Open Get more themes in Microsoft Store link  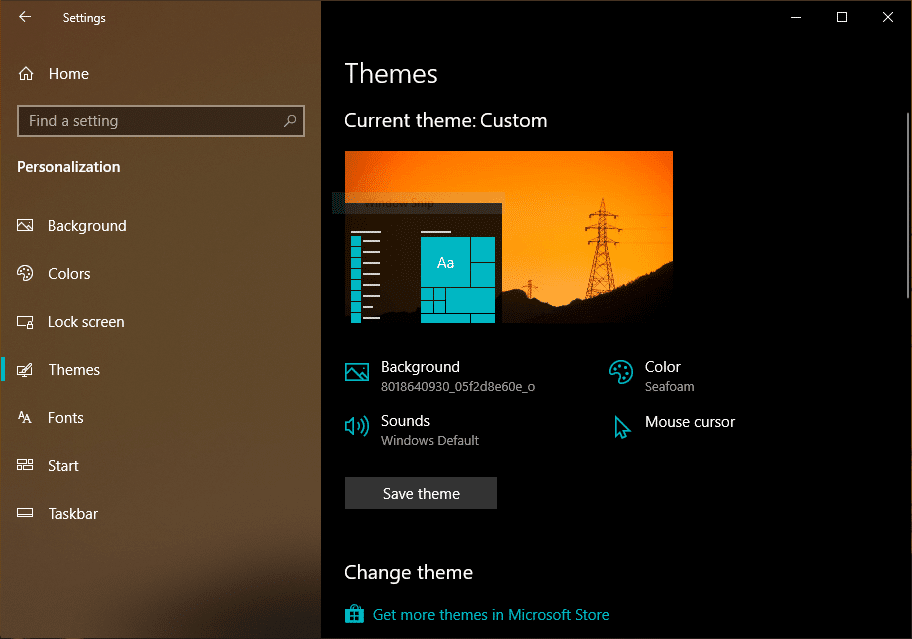490,615
